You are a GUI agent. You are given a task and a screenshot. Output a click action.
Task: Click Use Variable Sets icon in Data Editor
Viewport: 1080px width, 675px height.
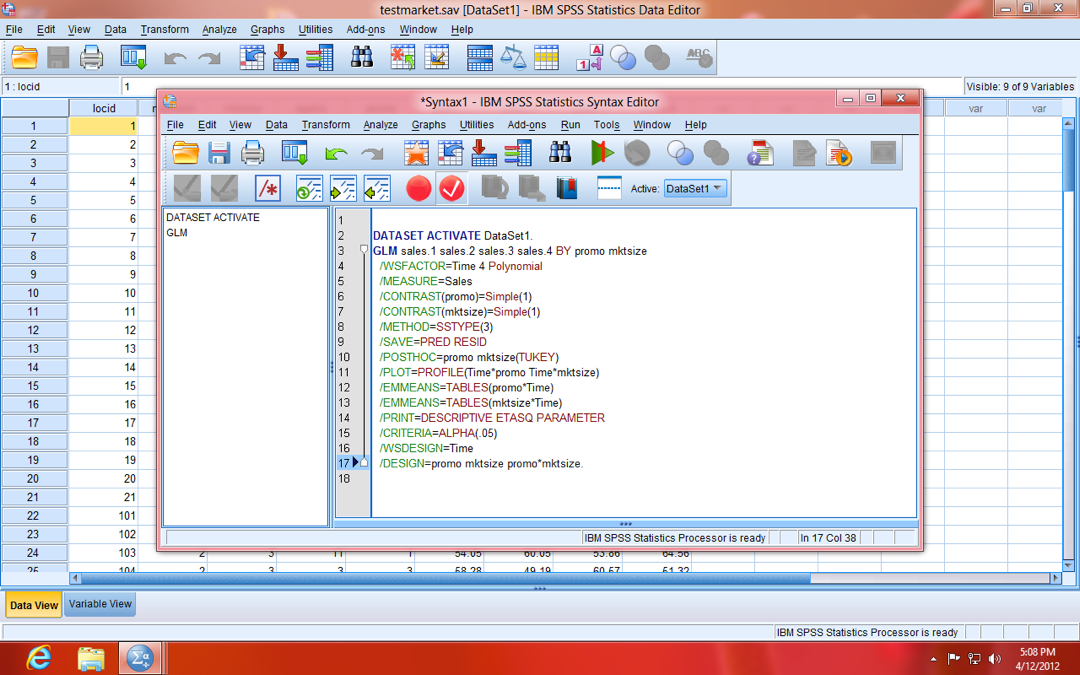(x=623, y=57)
